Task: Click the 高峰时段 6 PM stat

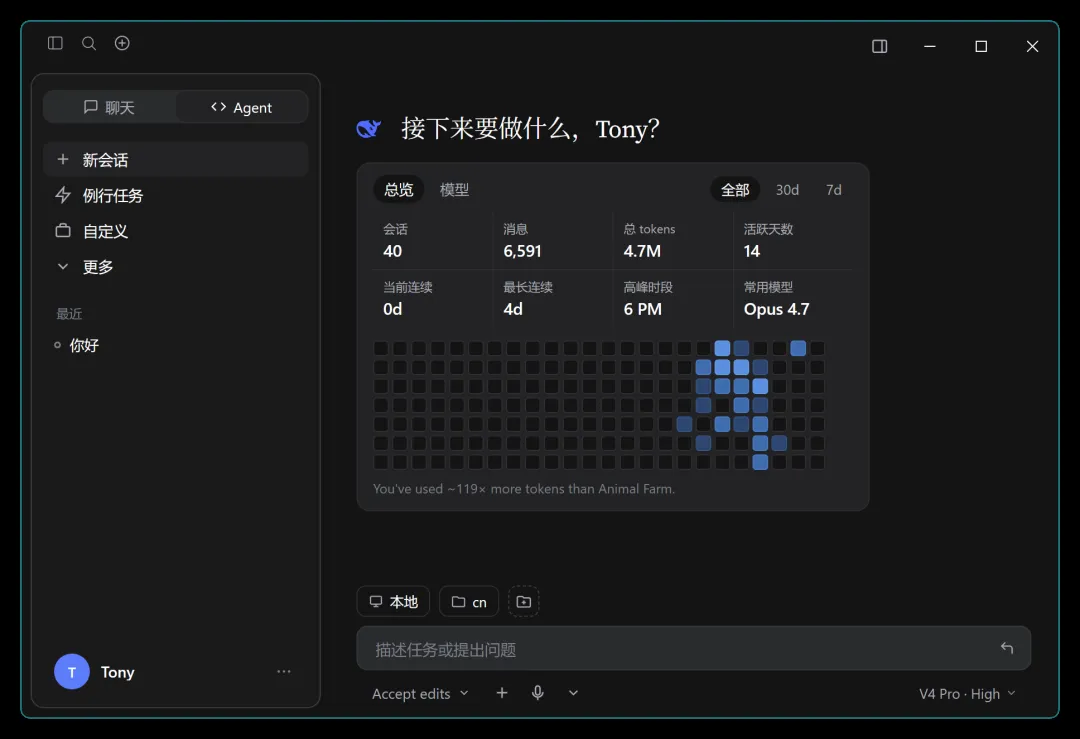Action: (673, 298)
